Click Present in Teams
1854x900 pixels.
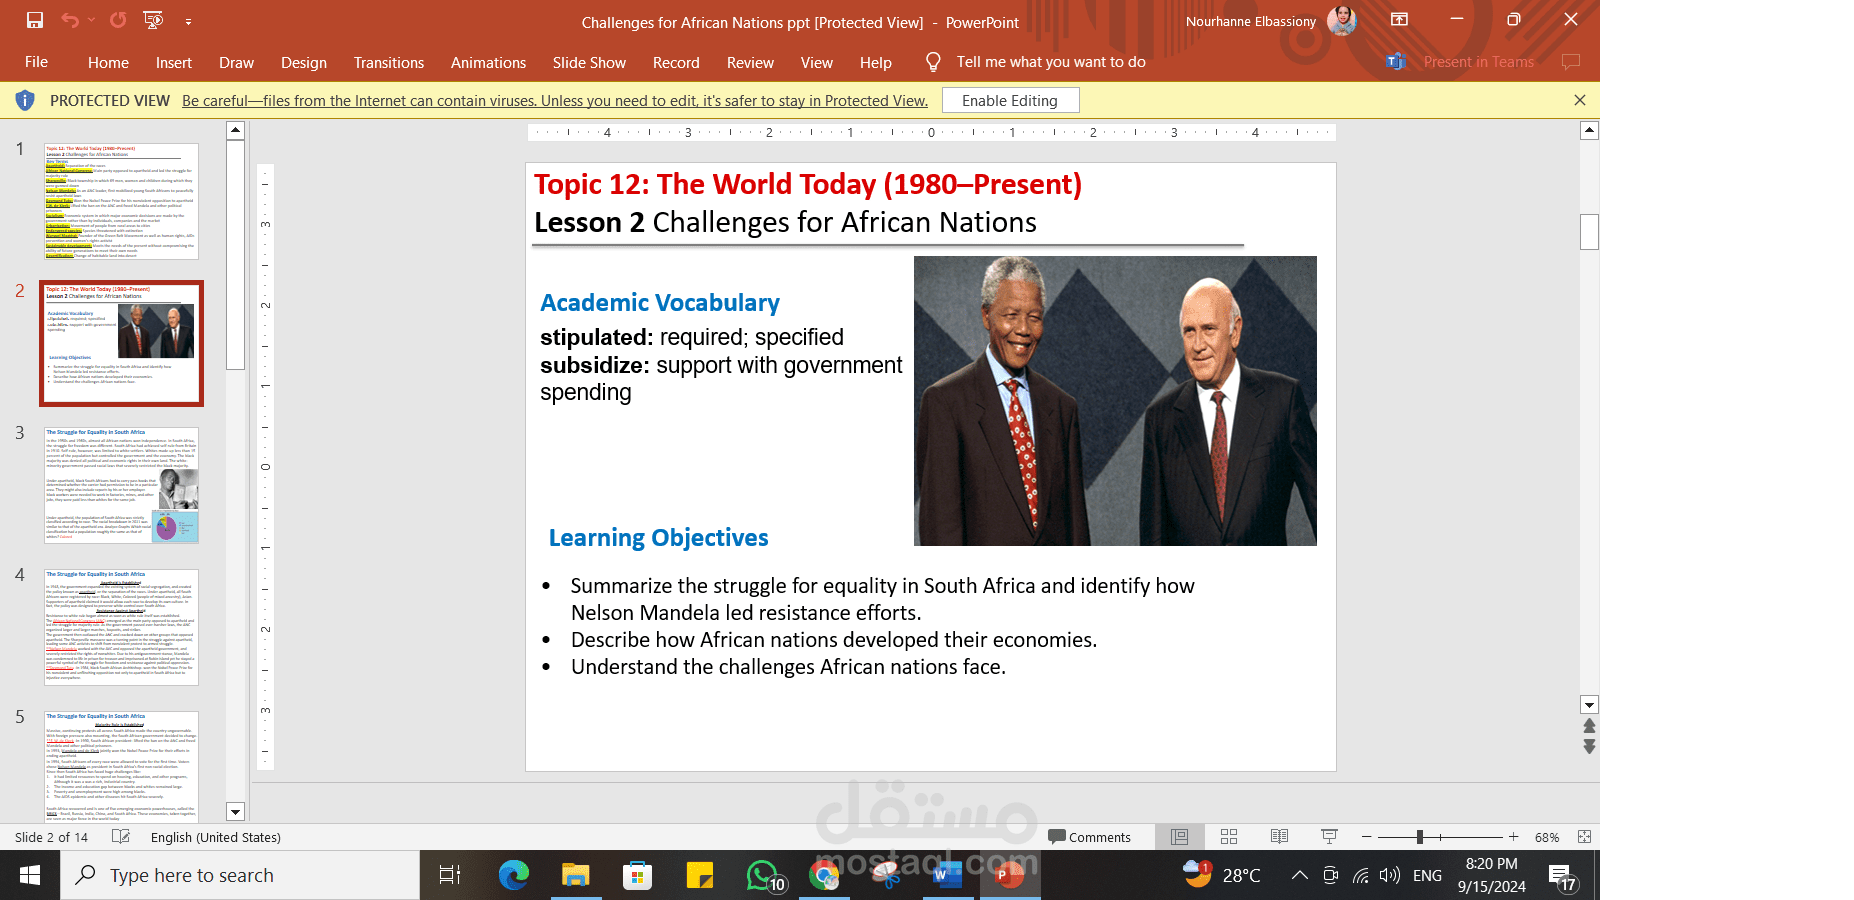click(x=1478, y=61)
